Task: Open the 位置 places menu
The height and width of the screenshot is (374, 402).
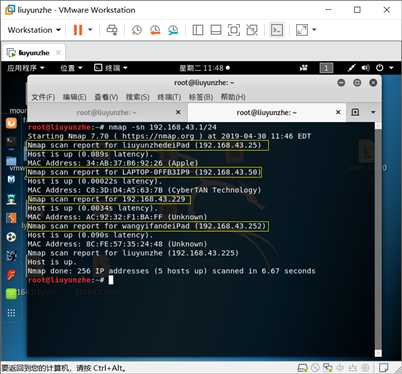Action: pyautogui.click(x=71, y=68)
